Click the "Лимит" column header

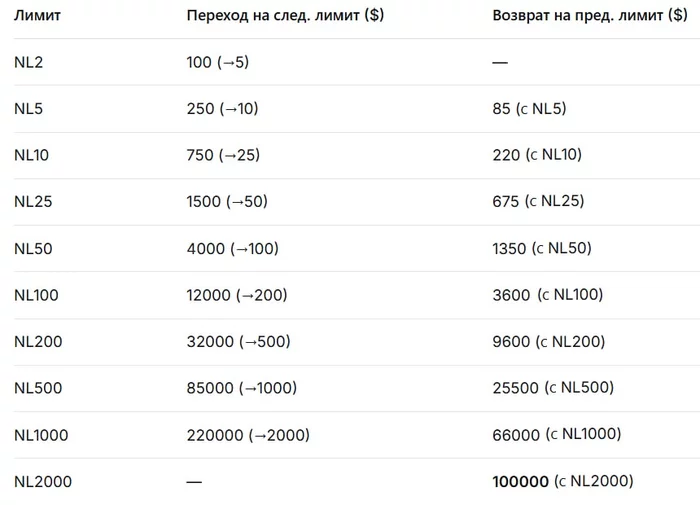(37, 16)
